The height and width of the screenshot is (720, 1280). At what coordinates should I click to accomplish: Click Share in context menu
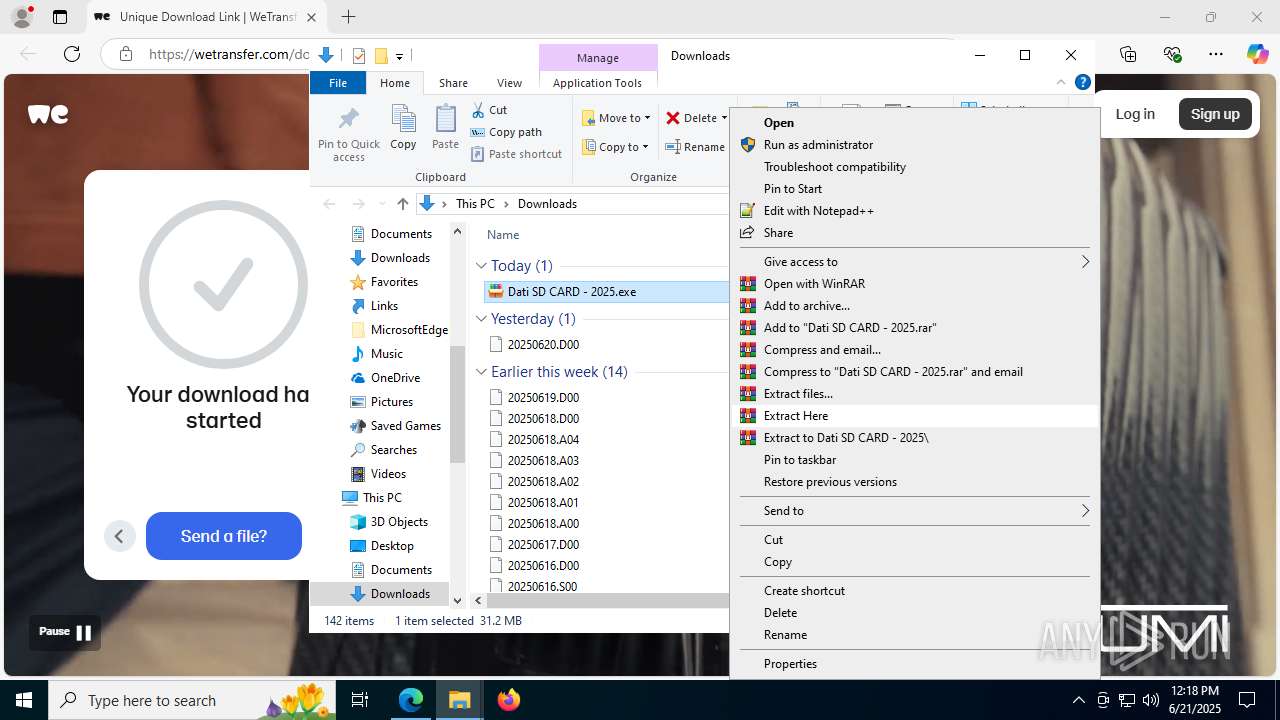(x=914, y=232)
